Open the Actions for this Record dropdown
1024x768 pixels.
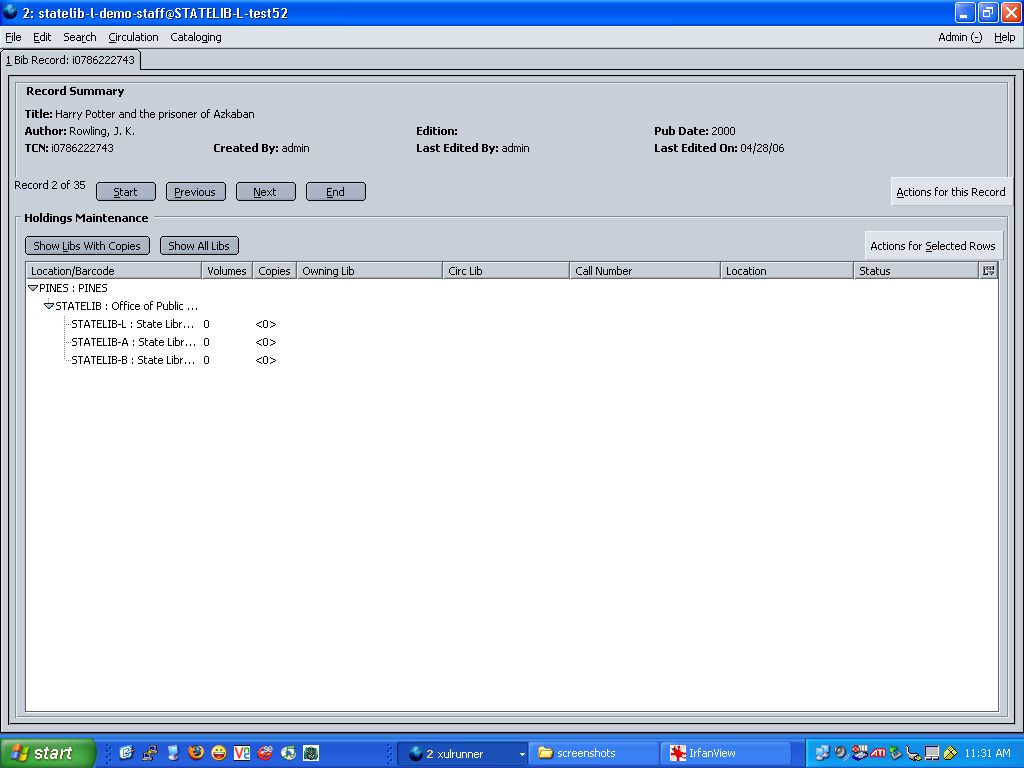pos(950,192)
